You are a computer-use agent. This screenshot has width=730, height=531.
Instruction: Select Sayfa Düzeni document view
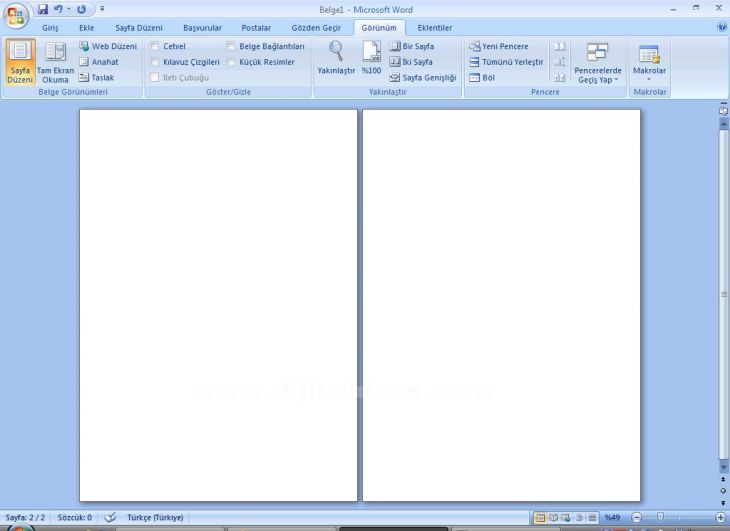(x=20, y=62)
